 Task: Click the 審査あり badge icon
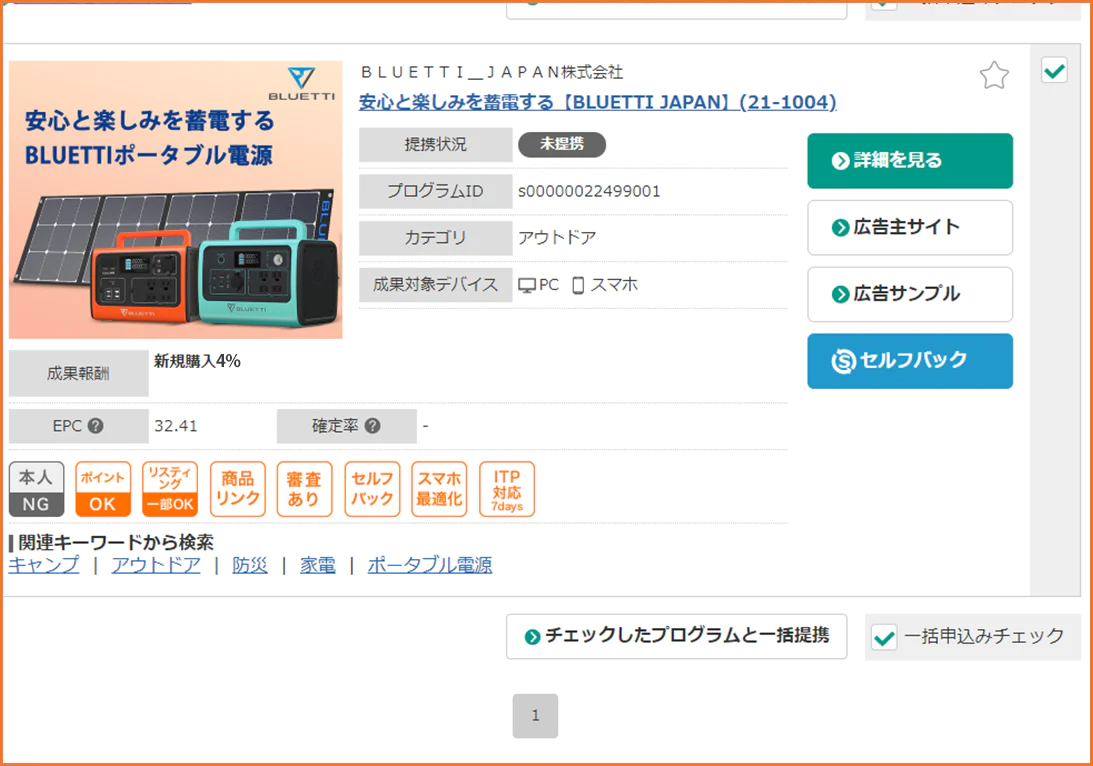305,489
